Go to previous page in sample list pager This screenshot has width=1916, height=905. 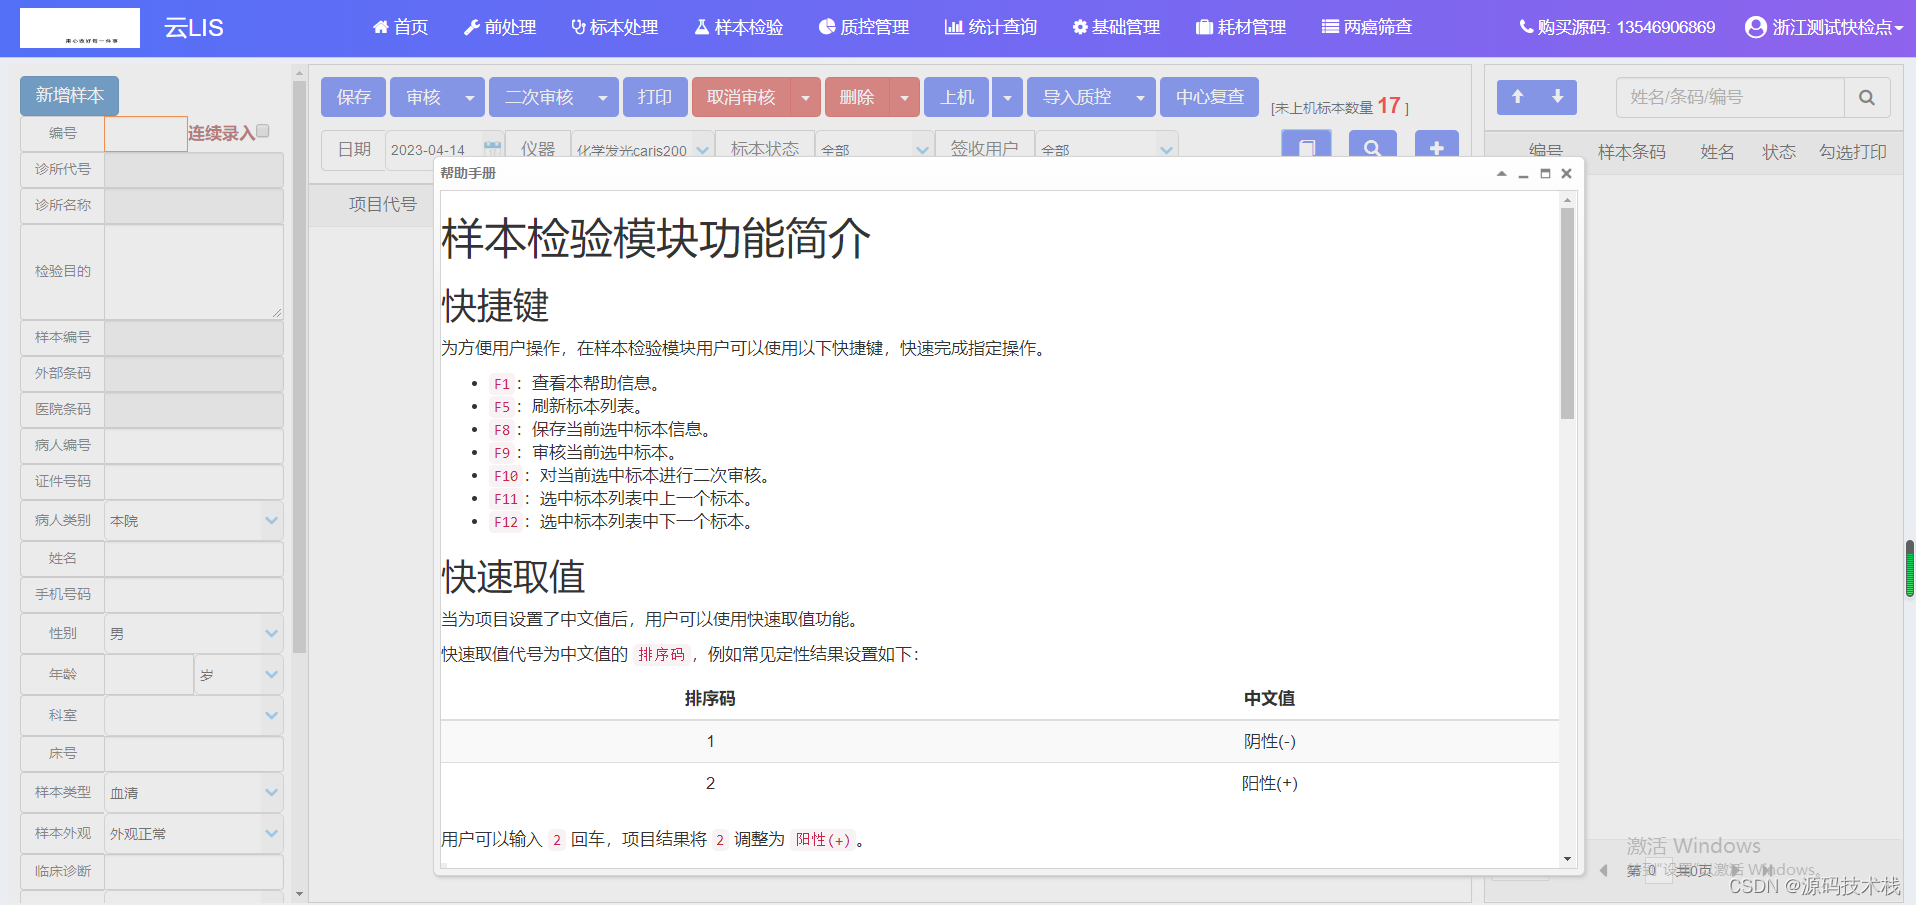(x=1604, y=870)
